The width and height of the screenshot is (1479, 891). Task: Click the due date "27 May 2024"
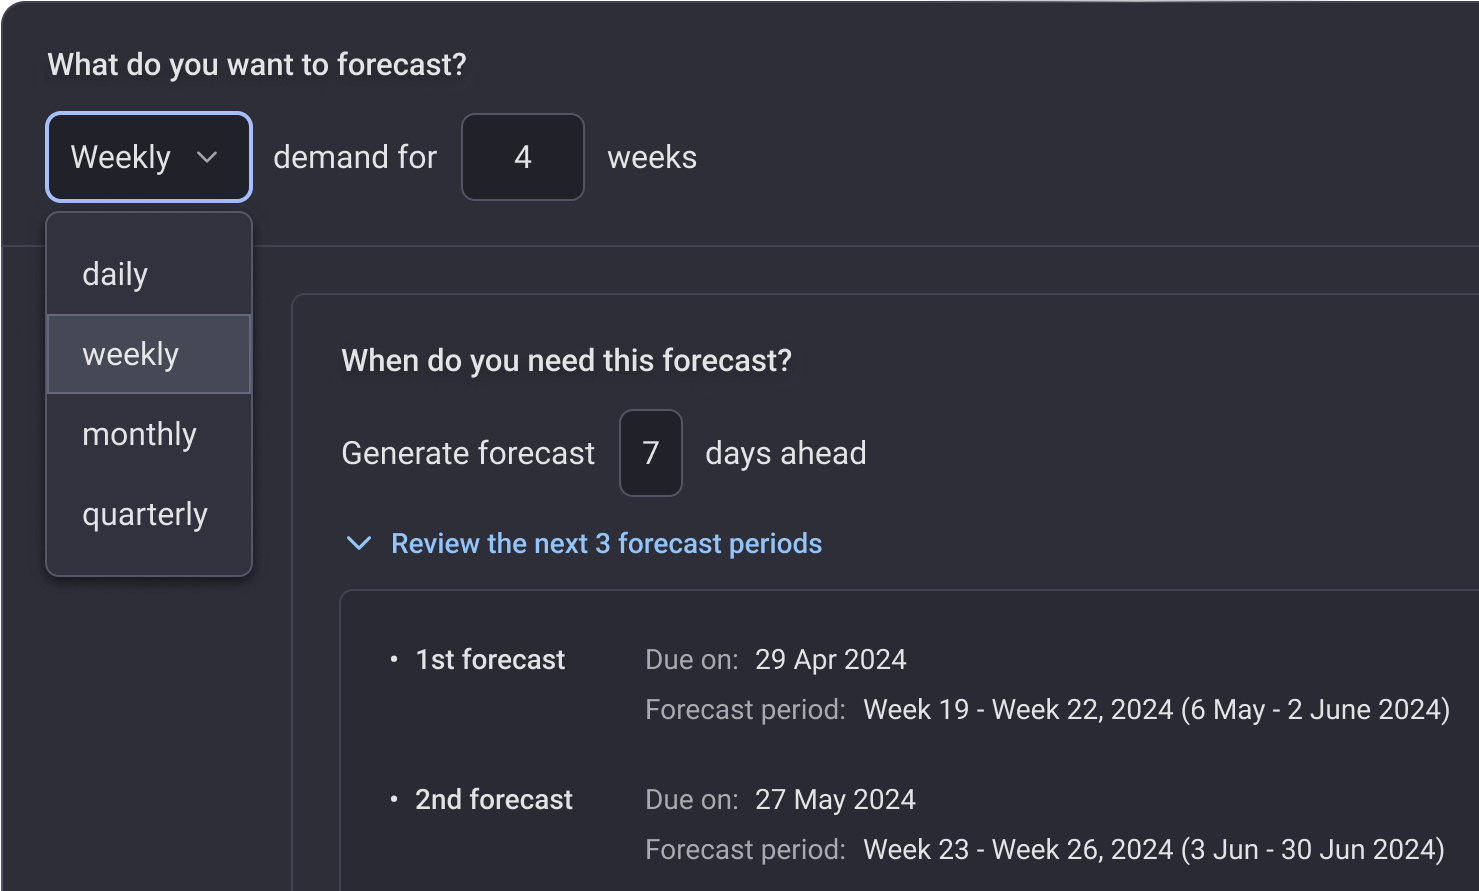(835, 799)
